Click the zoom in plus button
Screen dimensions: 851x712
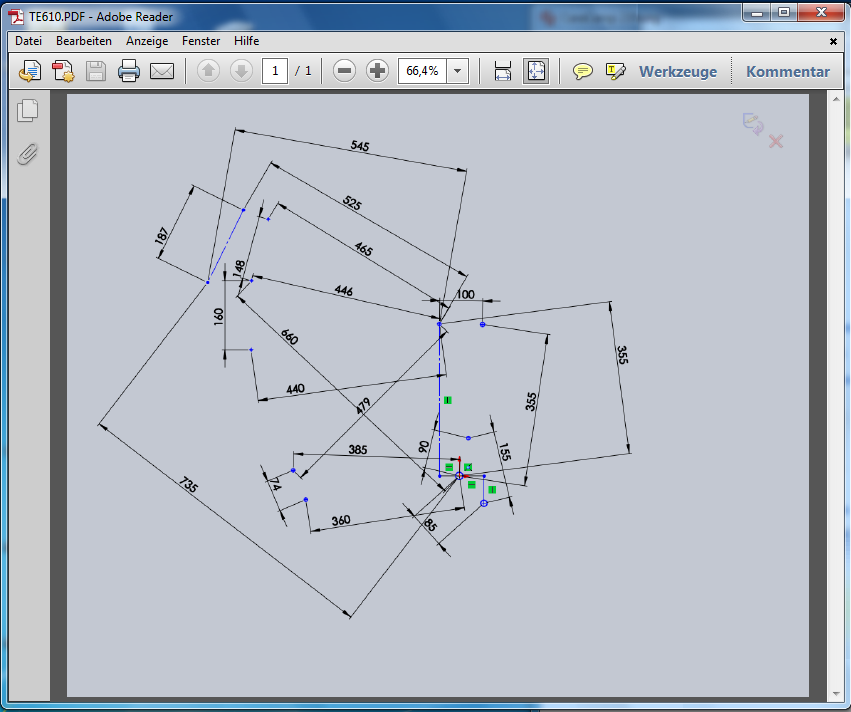tap(377, 71)
